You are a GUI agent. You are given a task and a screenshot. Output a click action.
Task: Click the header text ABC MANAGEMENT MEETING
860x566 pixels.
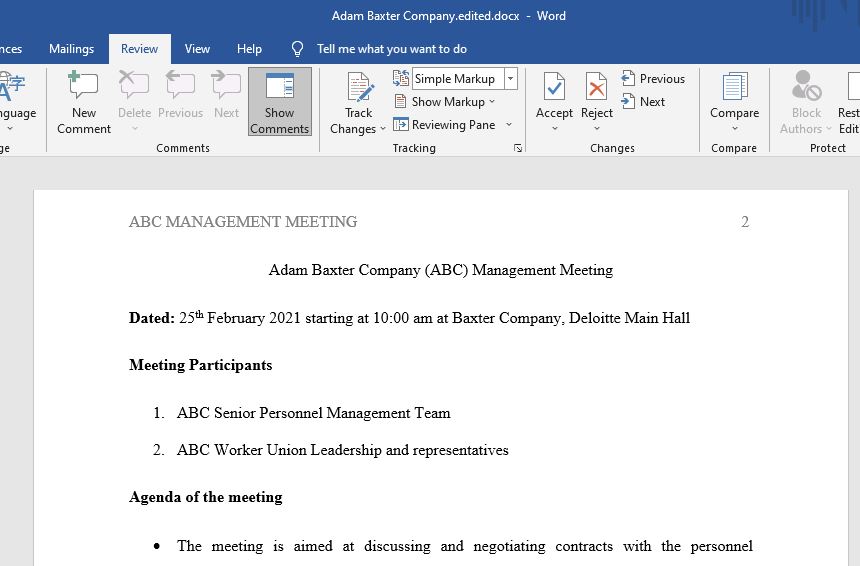pyautogui.click(x=243, y=222)
